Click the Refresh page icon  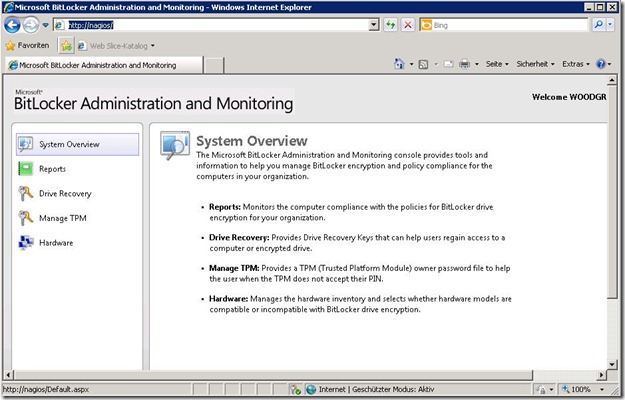click(390, 23)
